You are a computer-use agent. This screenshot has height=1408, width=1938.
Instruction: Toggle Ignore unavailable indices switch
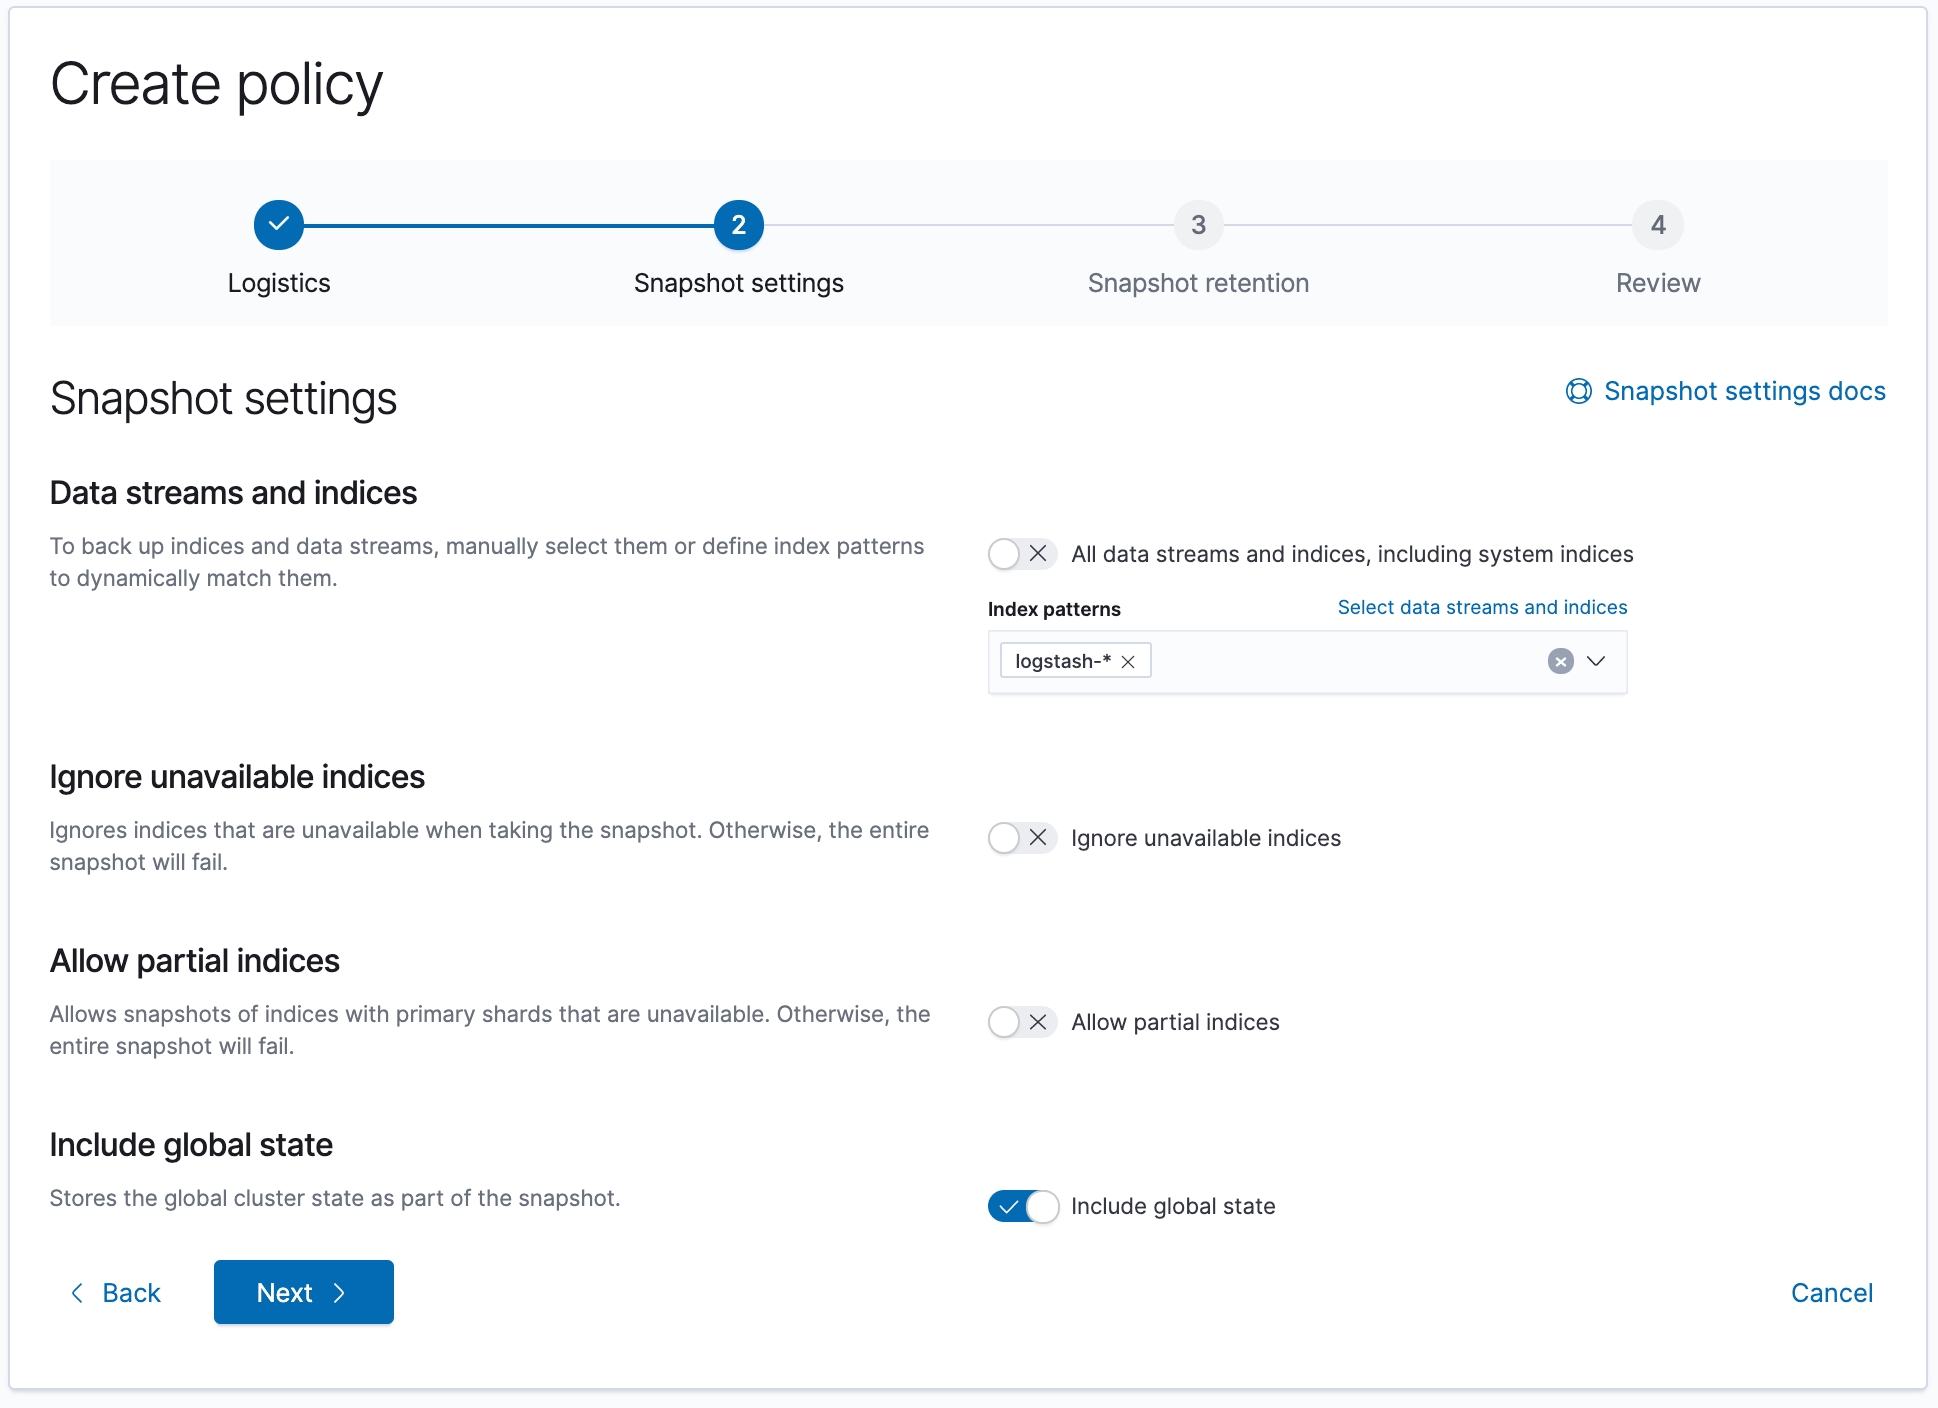pyautogui.click(x=1021, y=838)
